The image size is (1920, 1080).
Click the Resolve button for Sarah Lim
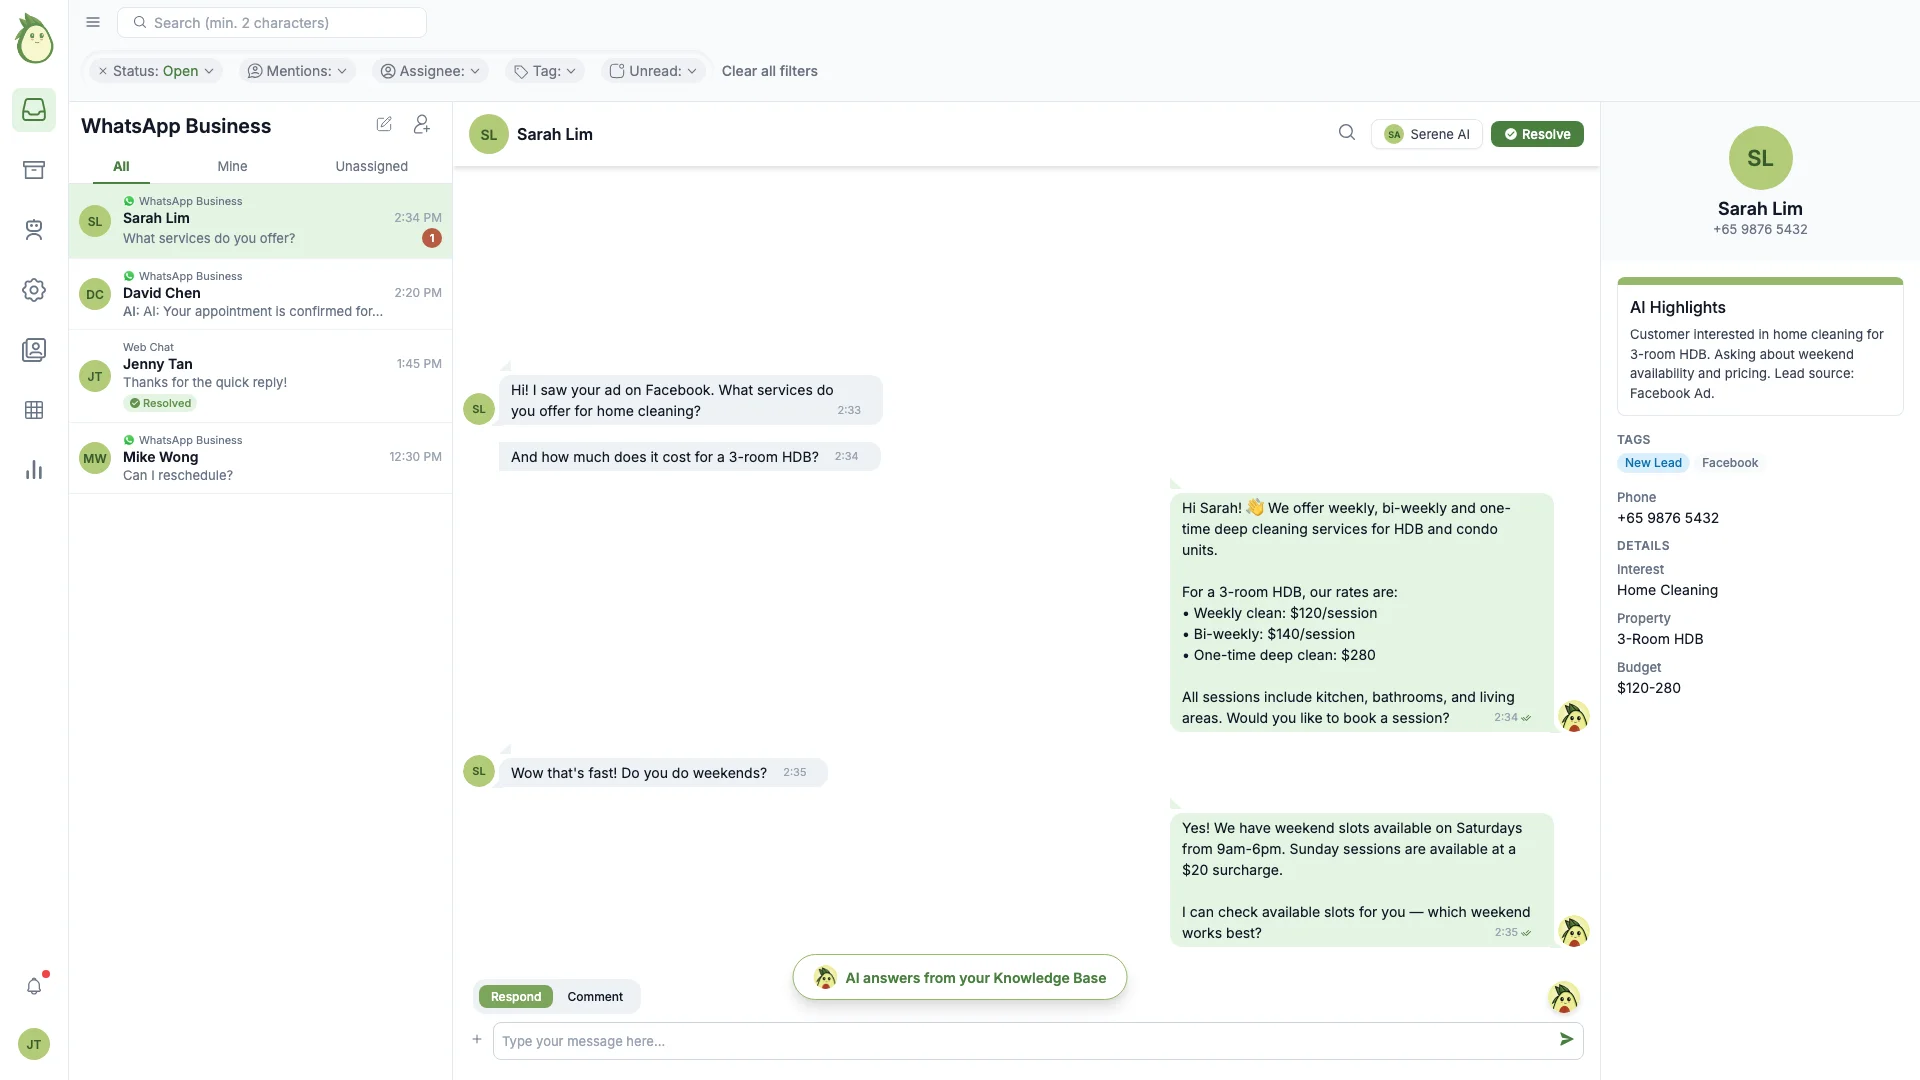[1537, 133]
